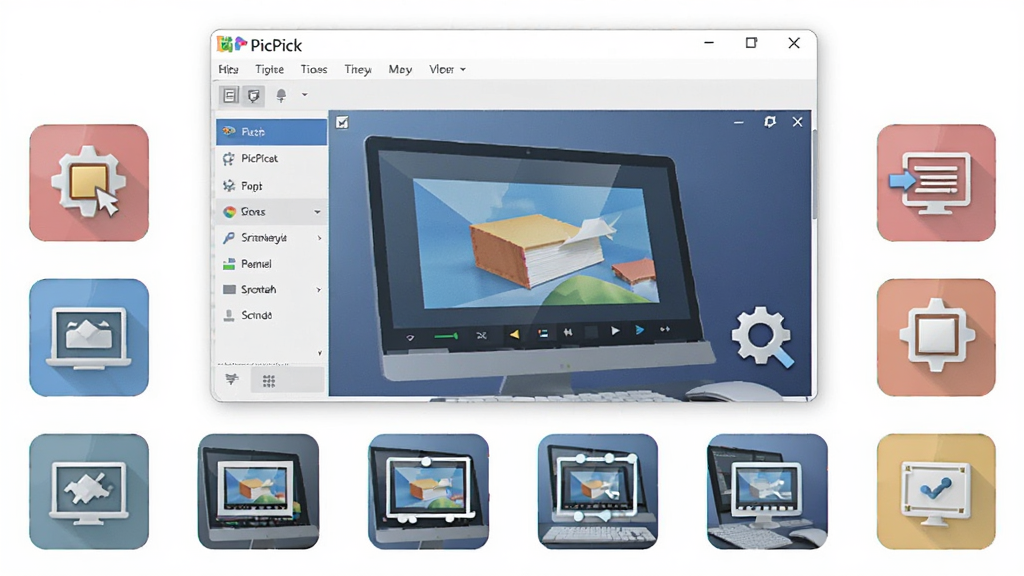
Task: Open the "Moy" menu
Action: point(400,69)
